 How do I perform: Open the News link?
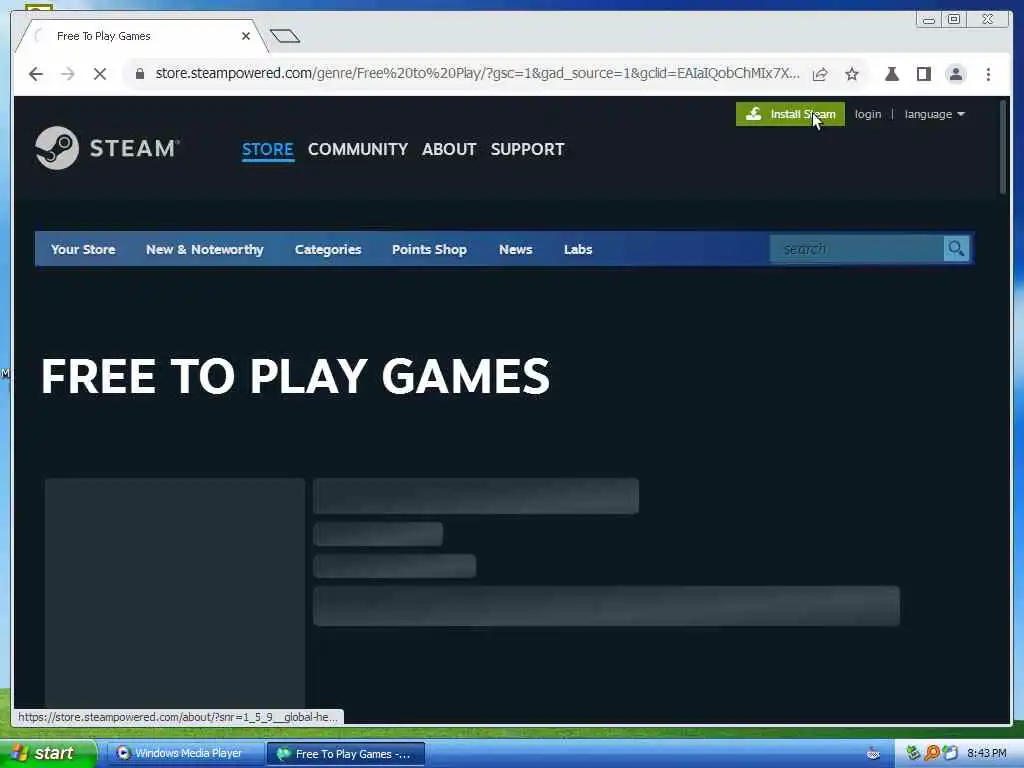pos(516,249)
